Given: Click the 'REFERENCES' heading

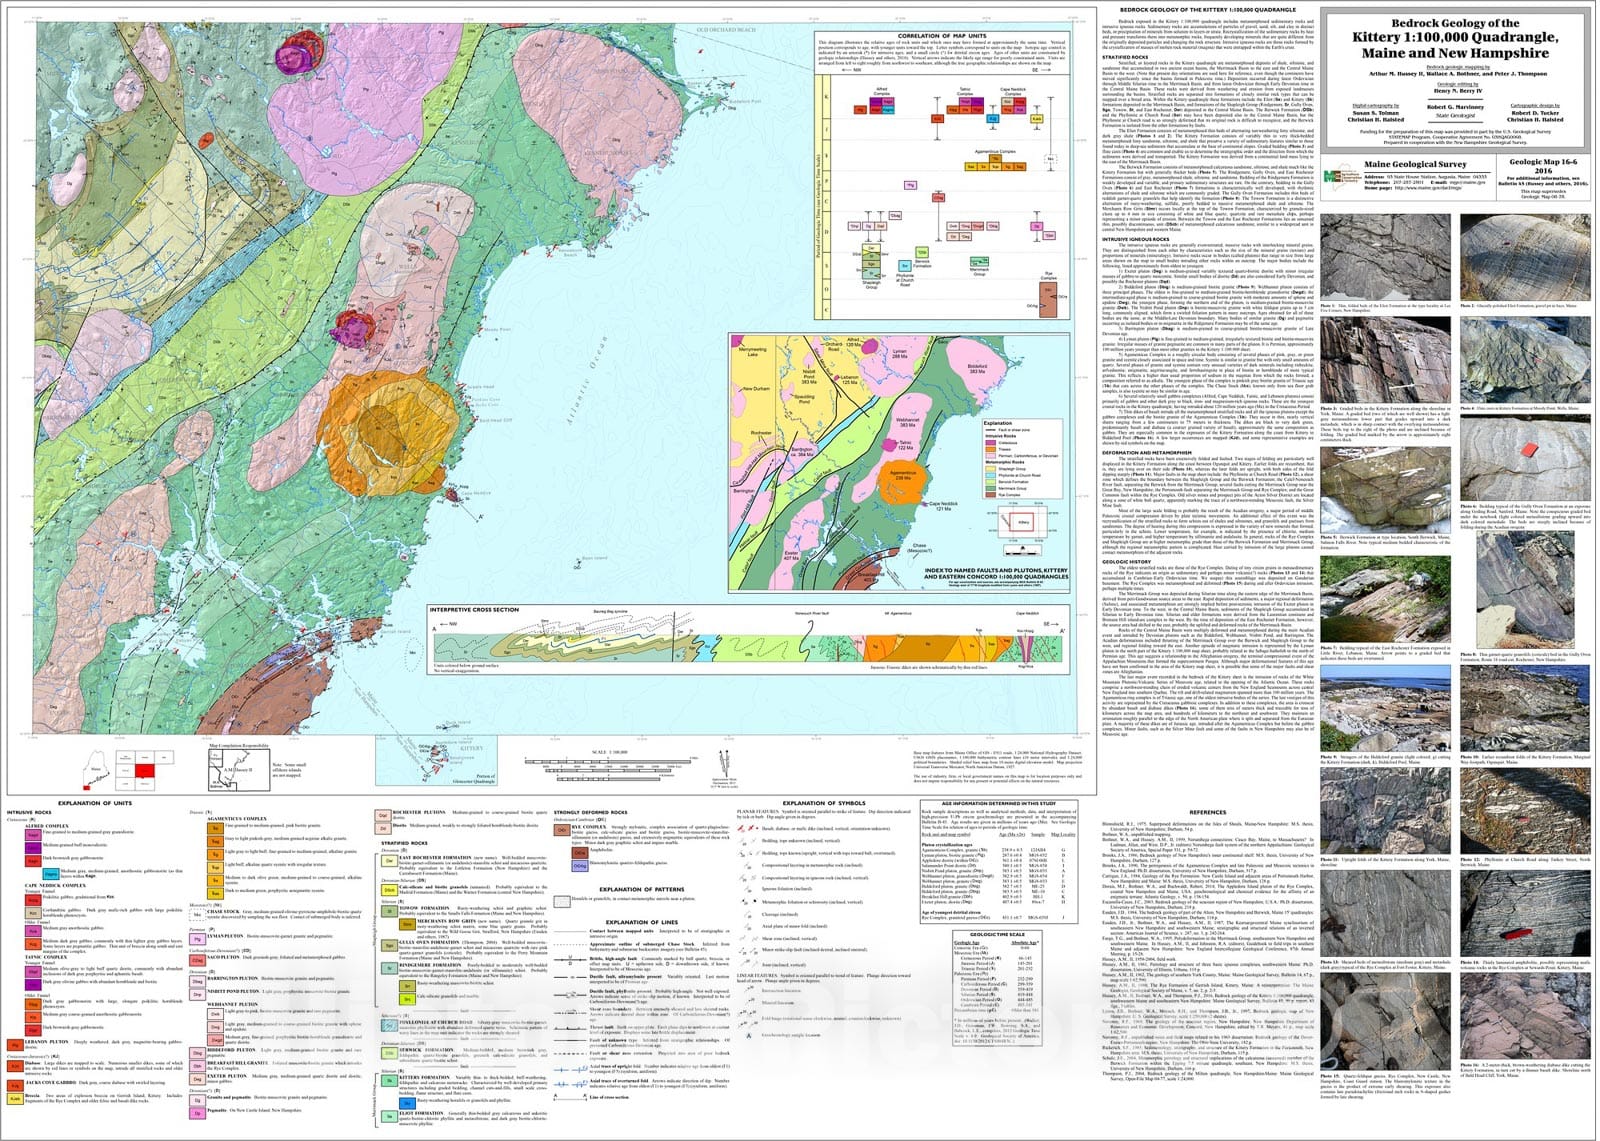Looking at the screenshot, I should click(x=1208, y=812).
